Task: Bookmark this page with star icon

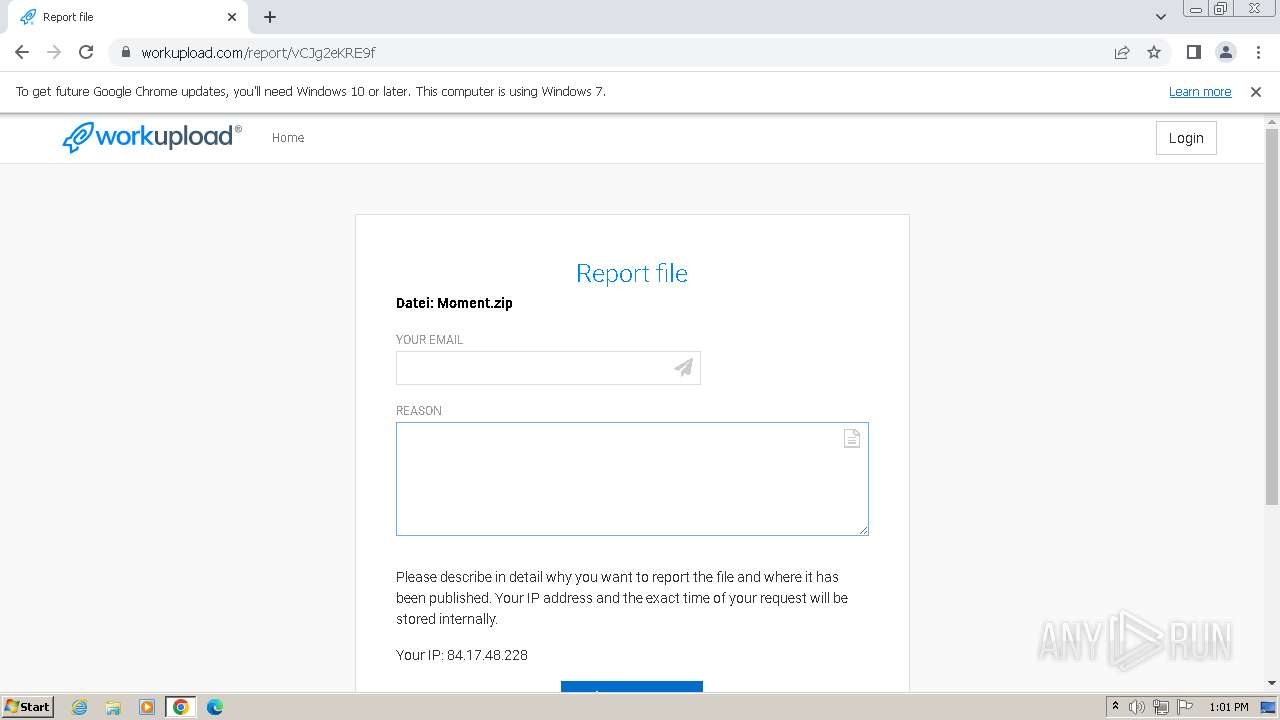Action: (x=1154, y=52)
